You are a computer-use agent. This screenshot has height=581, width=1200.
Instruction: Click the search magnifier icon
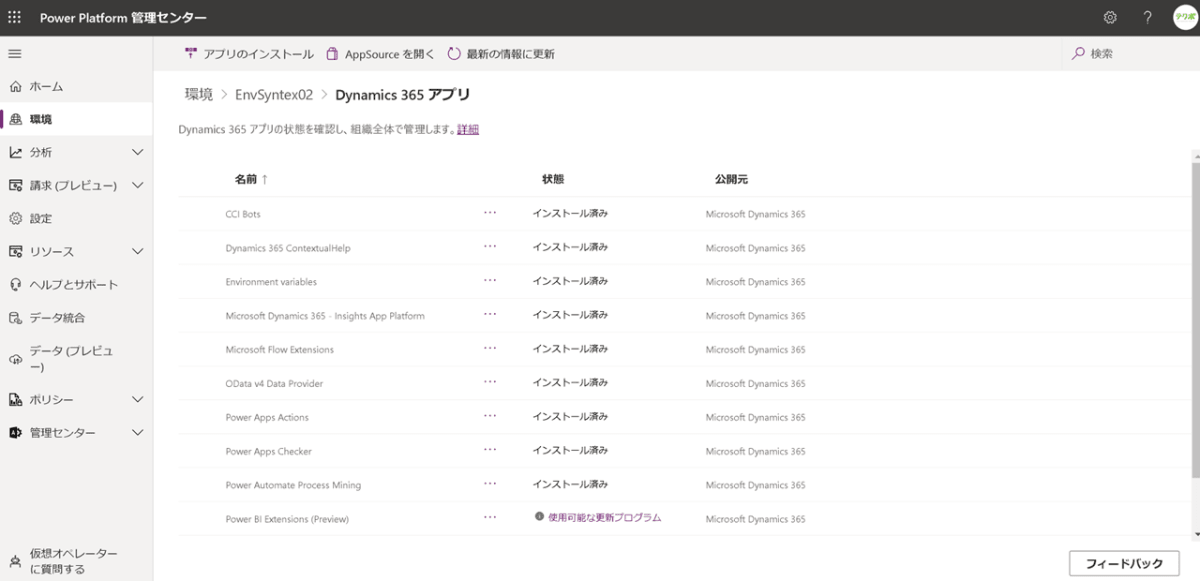point(1078,53)
